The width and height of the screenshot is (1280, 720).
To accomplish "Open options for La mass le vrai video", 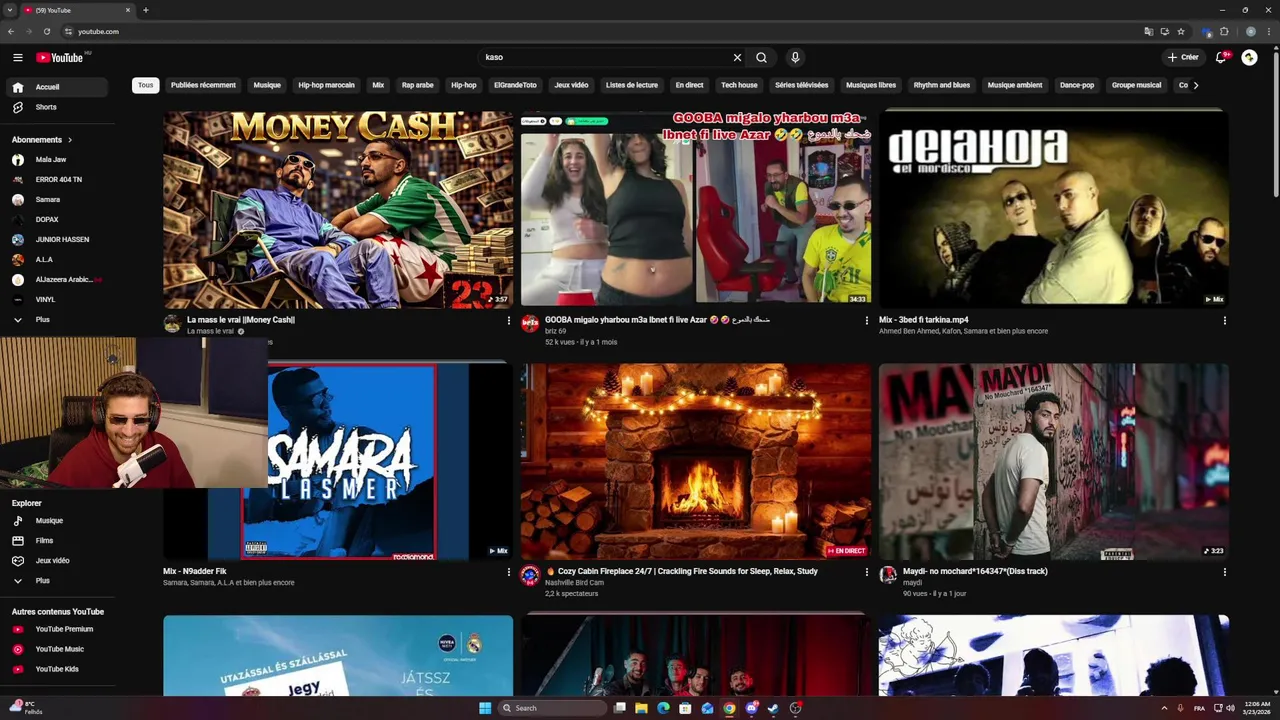I will pyautogui.click(x=508, y=321).
